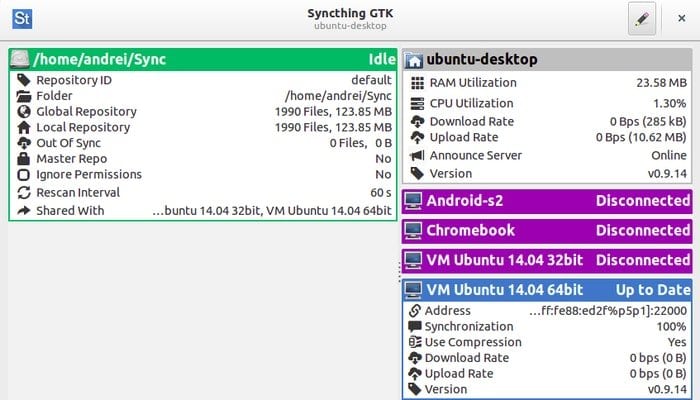This screenshot has width=700, height=400.
Task: Select the '0 Files, 0 B' value
Action: pos(361,143)
